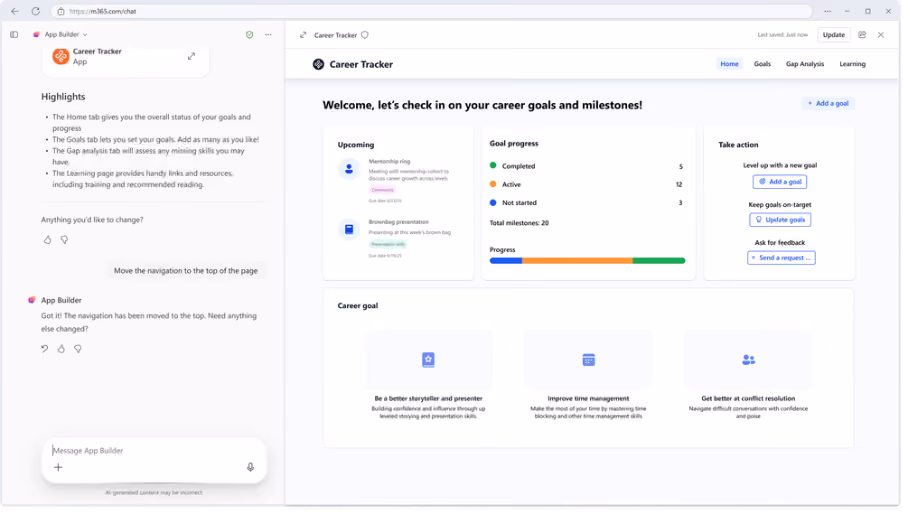Click the conflict resolution people icon
903x513 pixels.
click(748, 360)
